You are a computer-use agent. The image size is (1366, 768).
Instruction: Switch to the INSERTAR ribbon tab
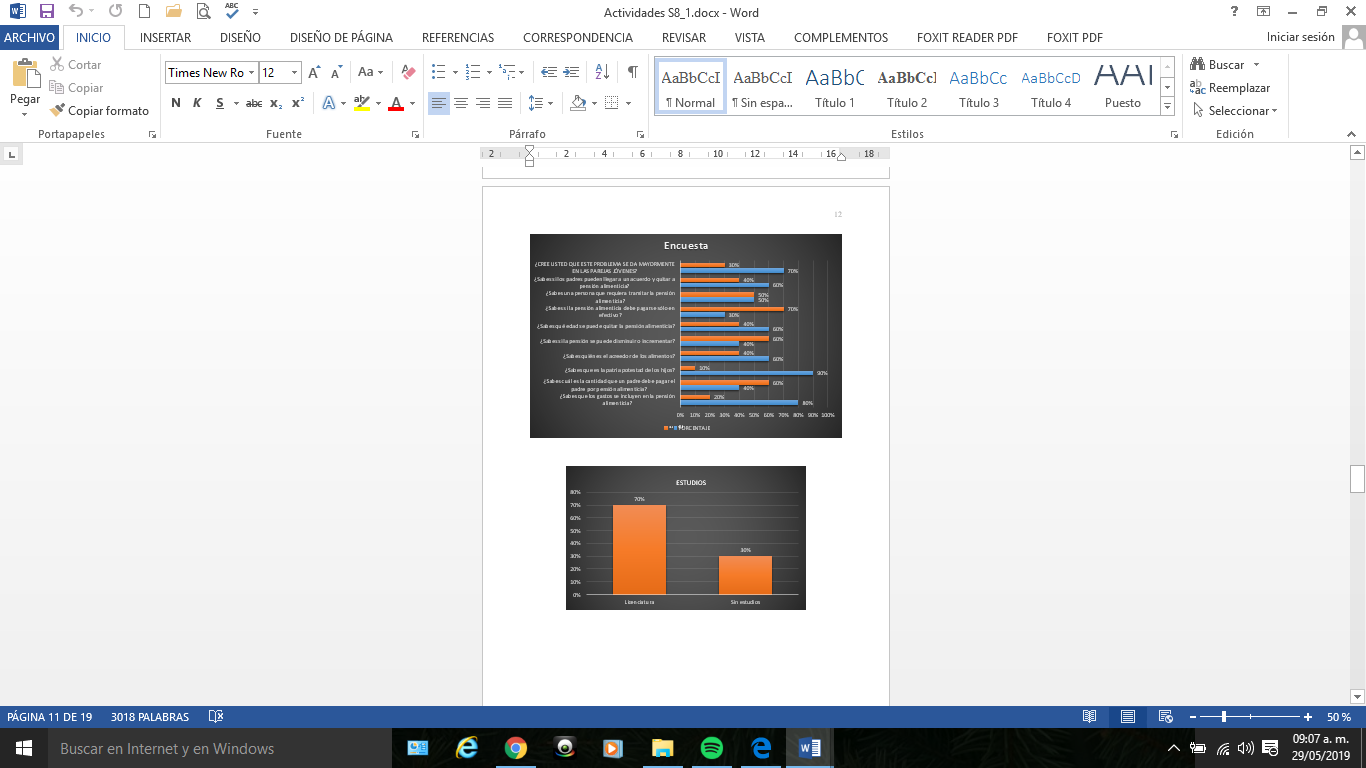coord(166,38)
